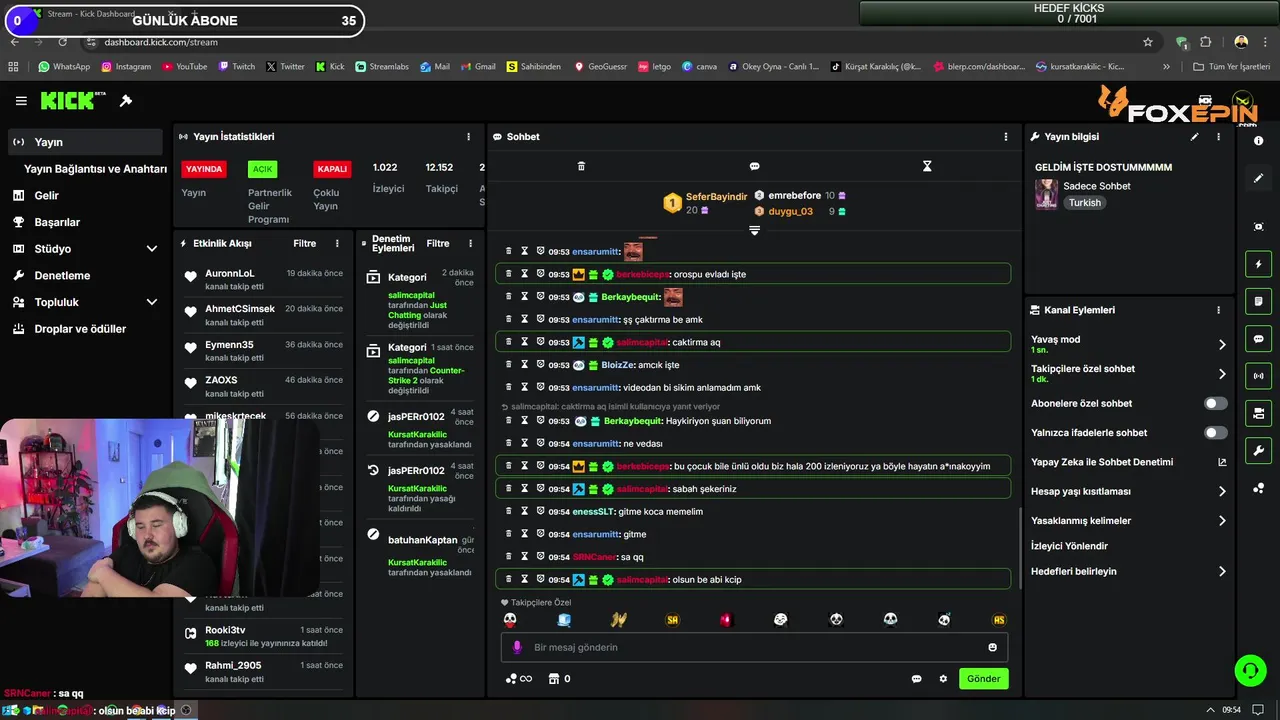Viewport: 1280px width, 720px height.
Task: Open chat settings gear icon
Action: [x=942, y=679]
